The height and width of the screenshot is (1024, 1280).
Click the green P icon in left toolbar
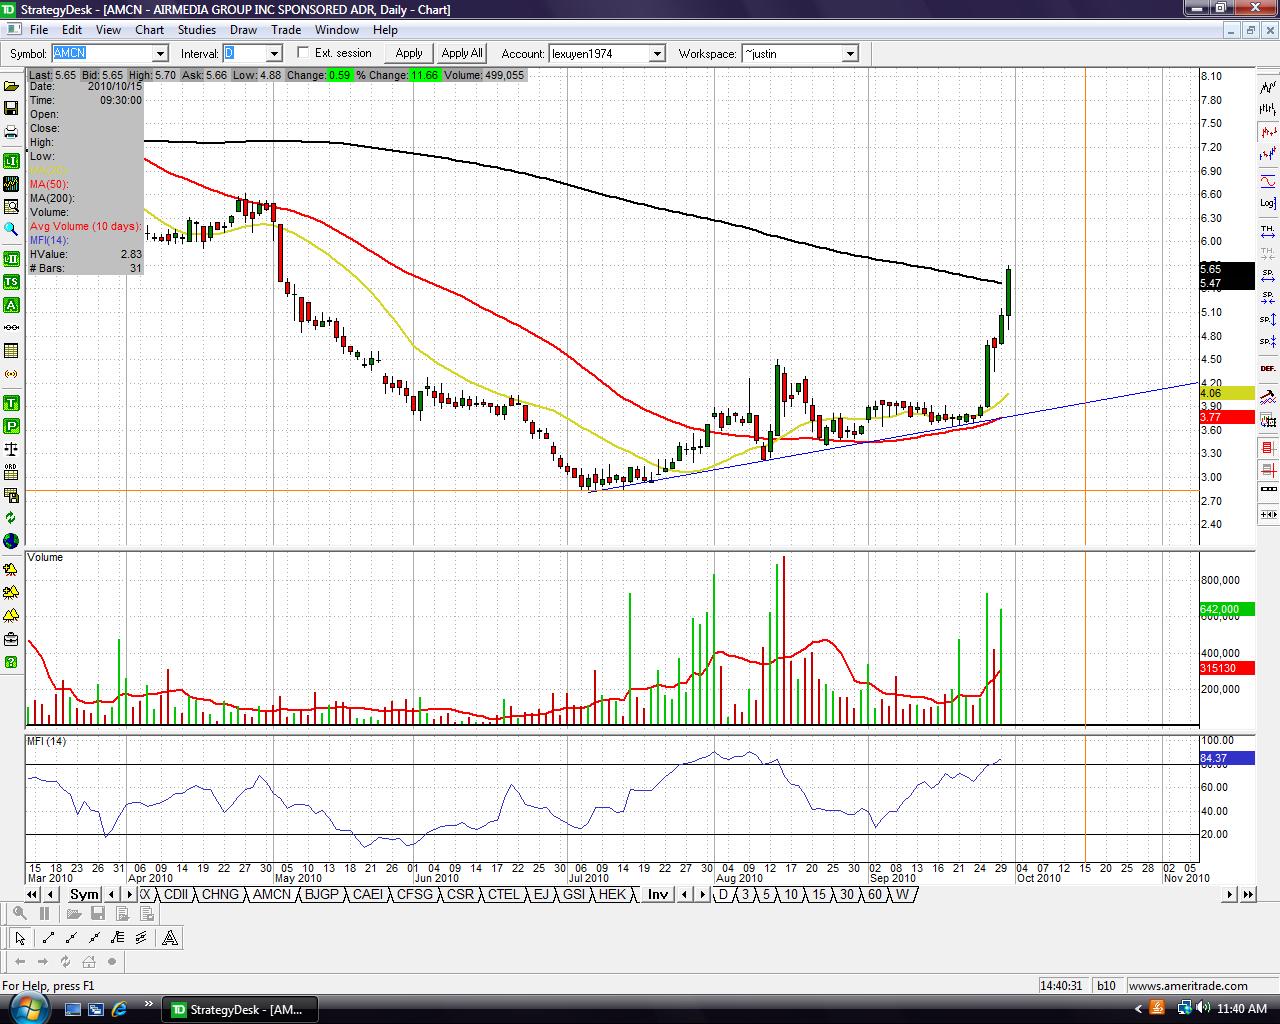click(x=11, y=426)
